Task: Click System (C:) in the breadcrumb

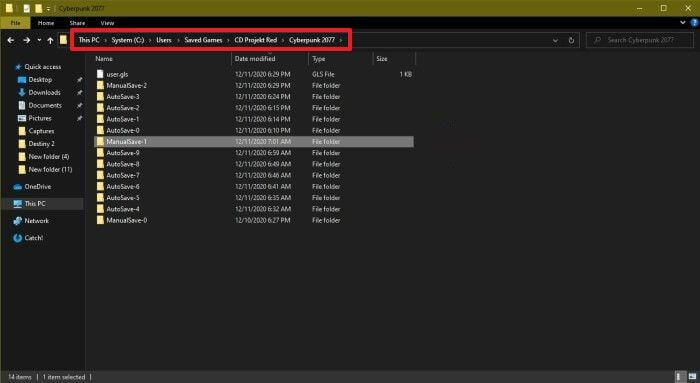Action: coord(128,40)
